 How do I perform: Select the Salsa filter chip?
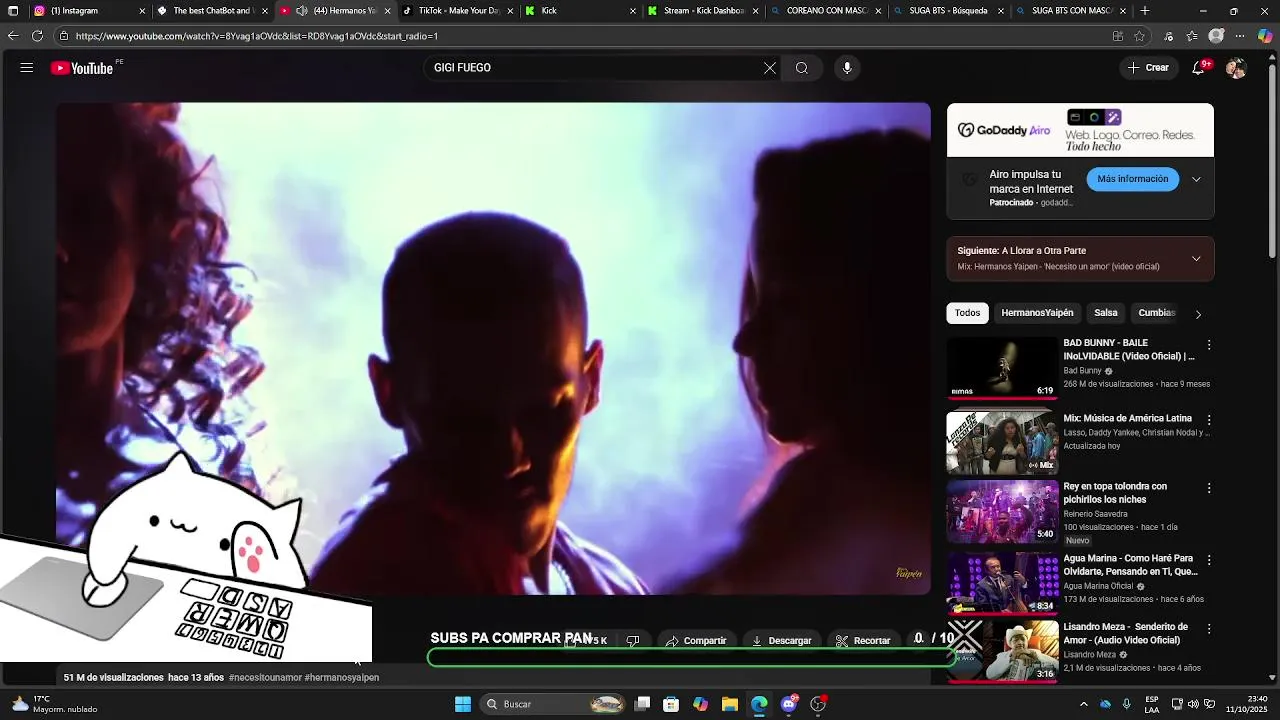pyautogui.click(x=1105, y=313)
